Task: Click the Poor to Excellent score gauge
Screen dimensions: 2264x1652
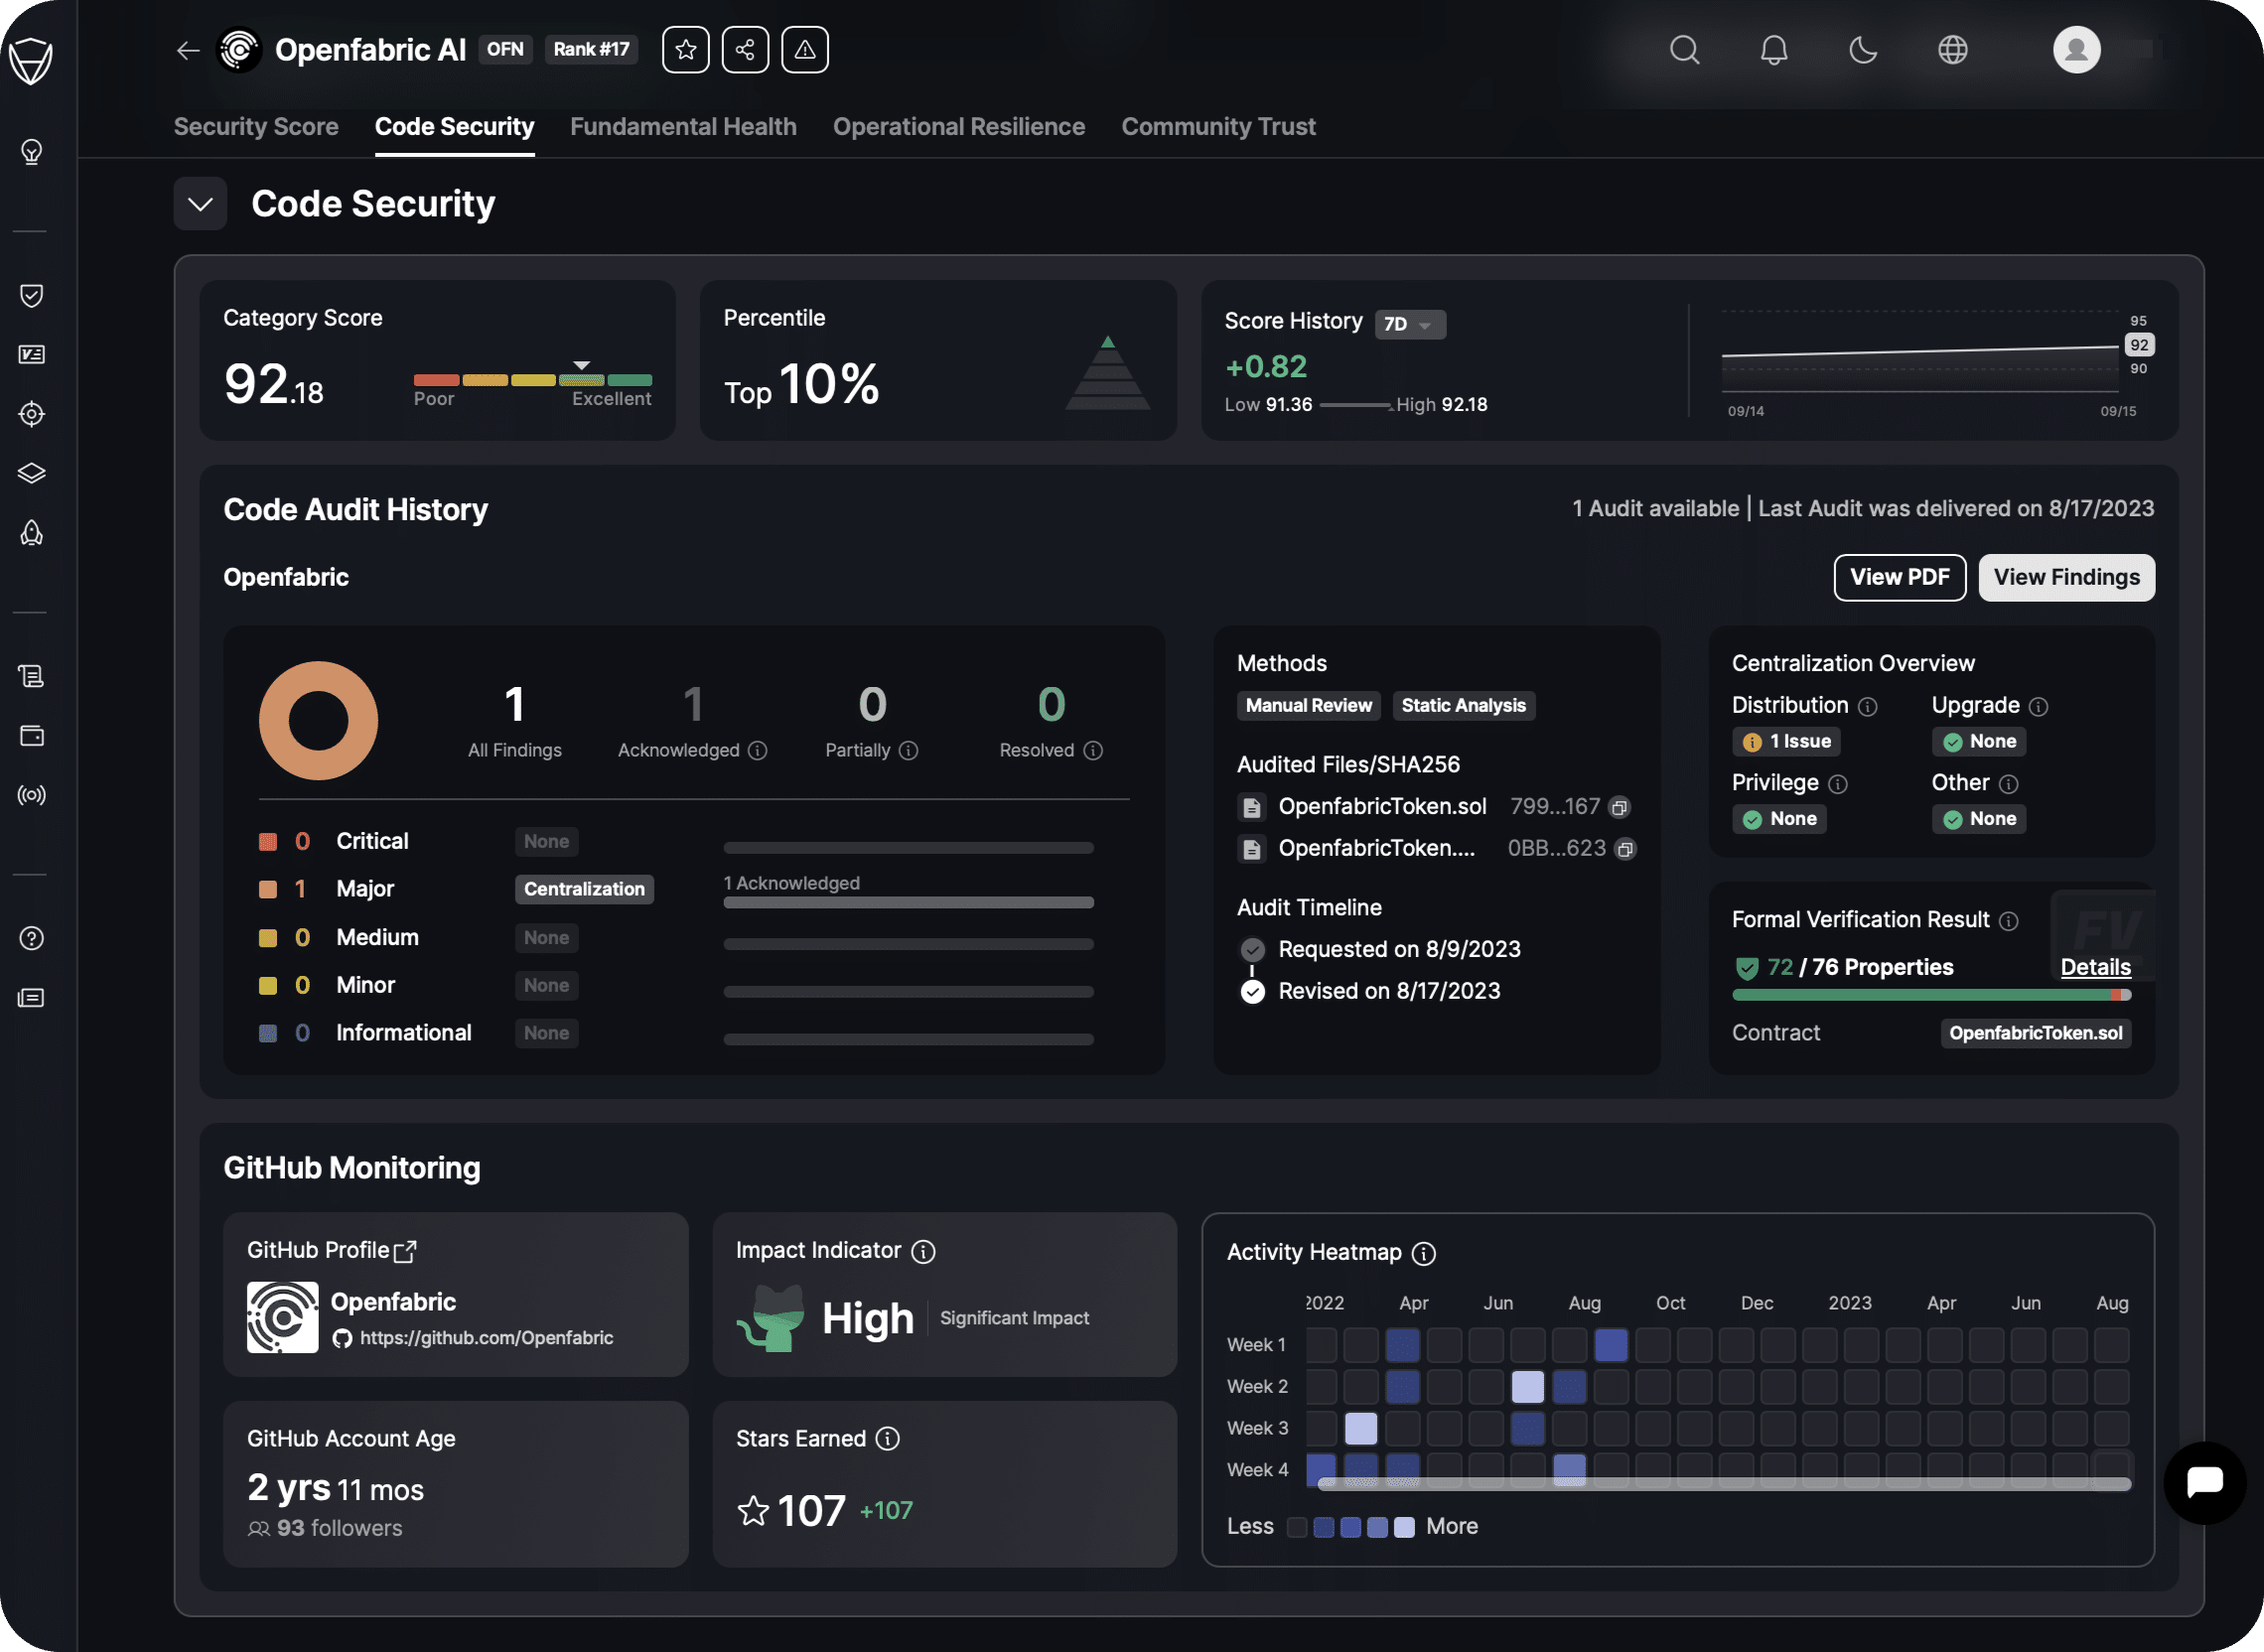Action: 533,380
